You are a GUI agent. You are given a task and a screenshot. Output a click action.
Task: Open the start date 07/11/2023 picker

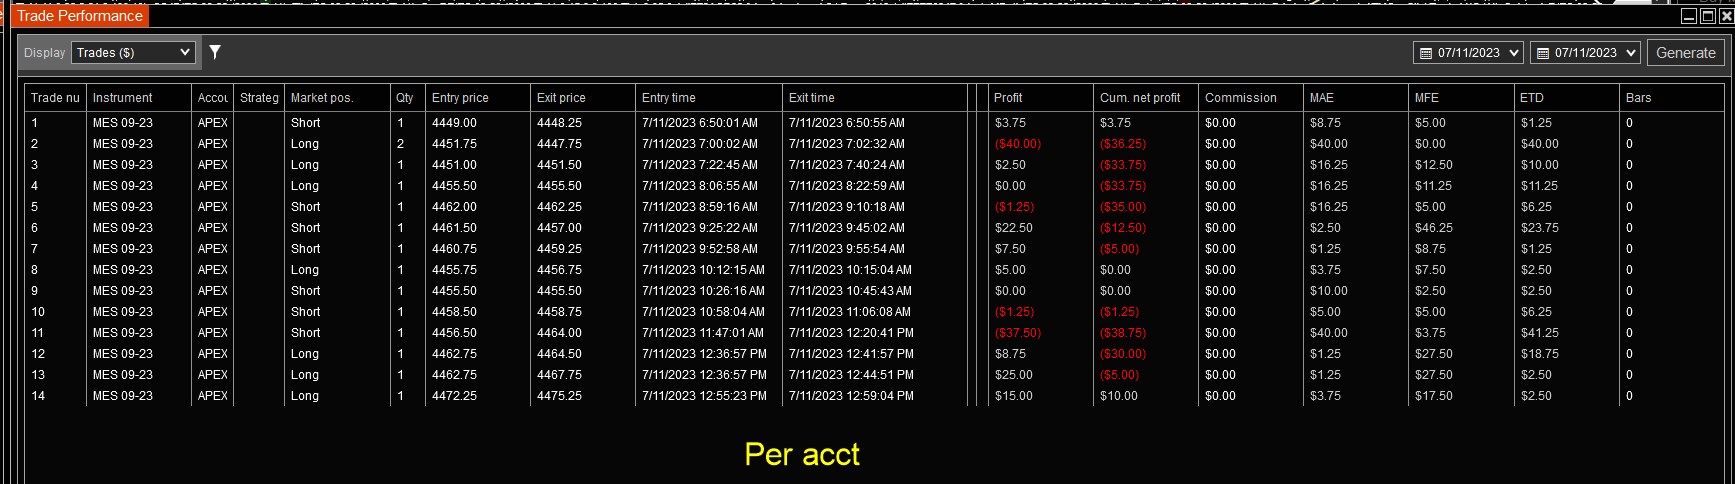[x=1468, y=53]
